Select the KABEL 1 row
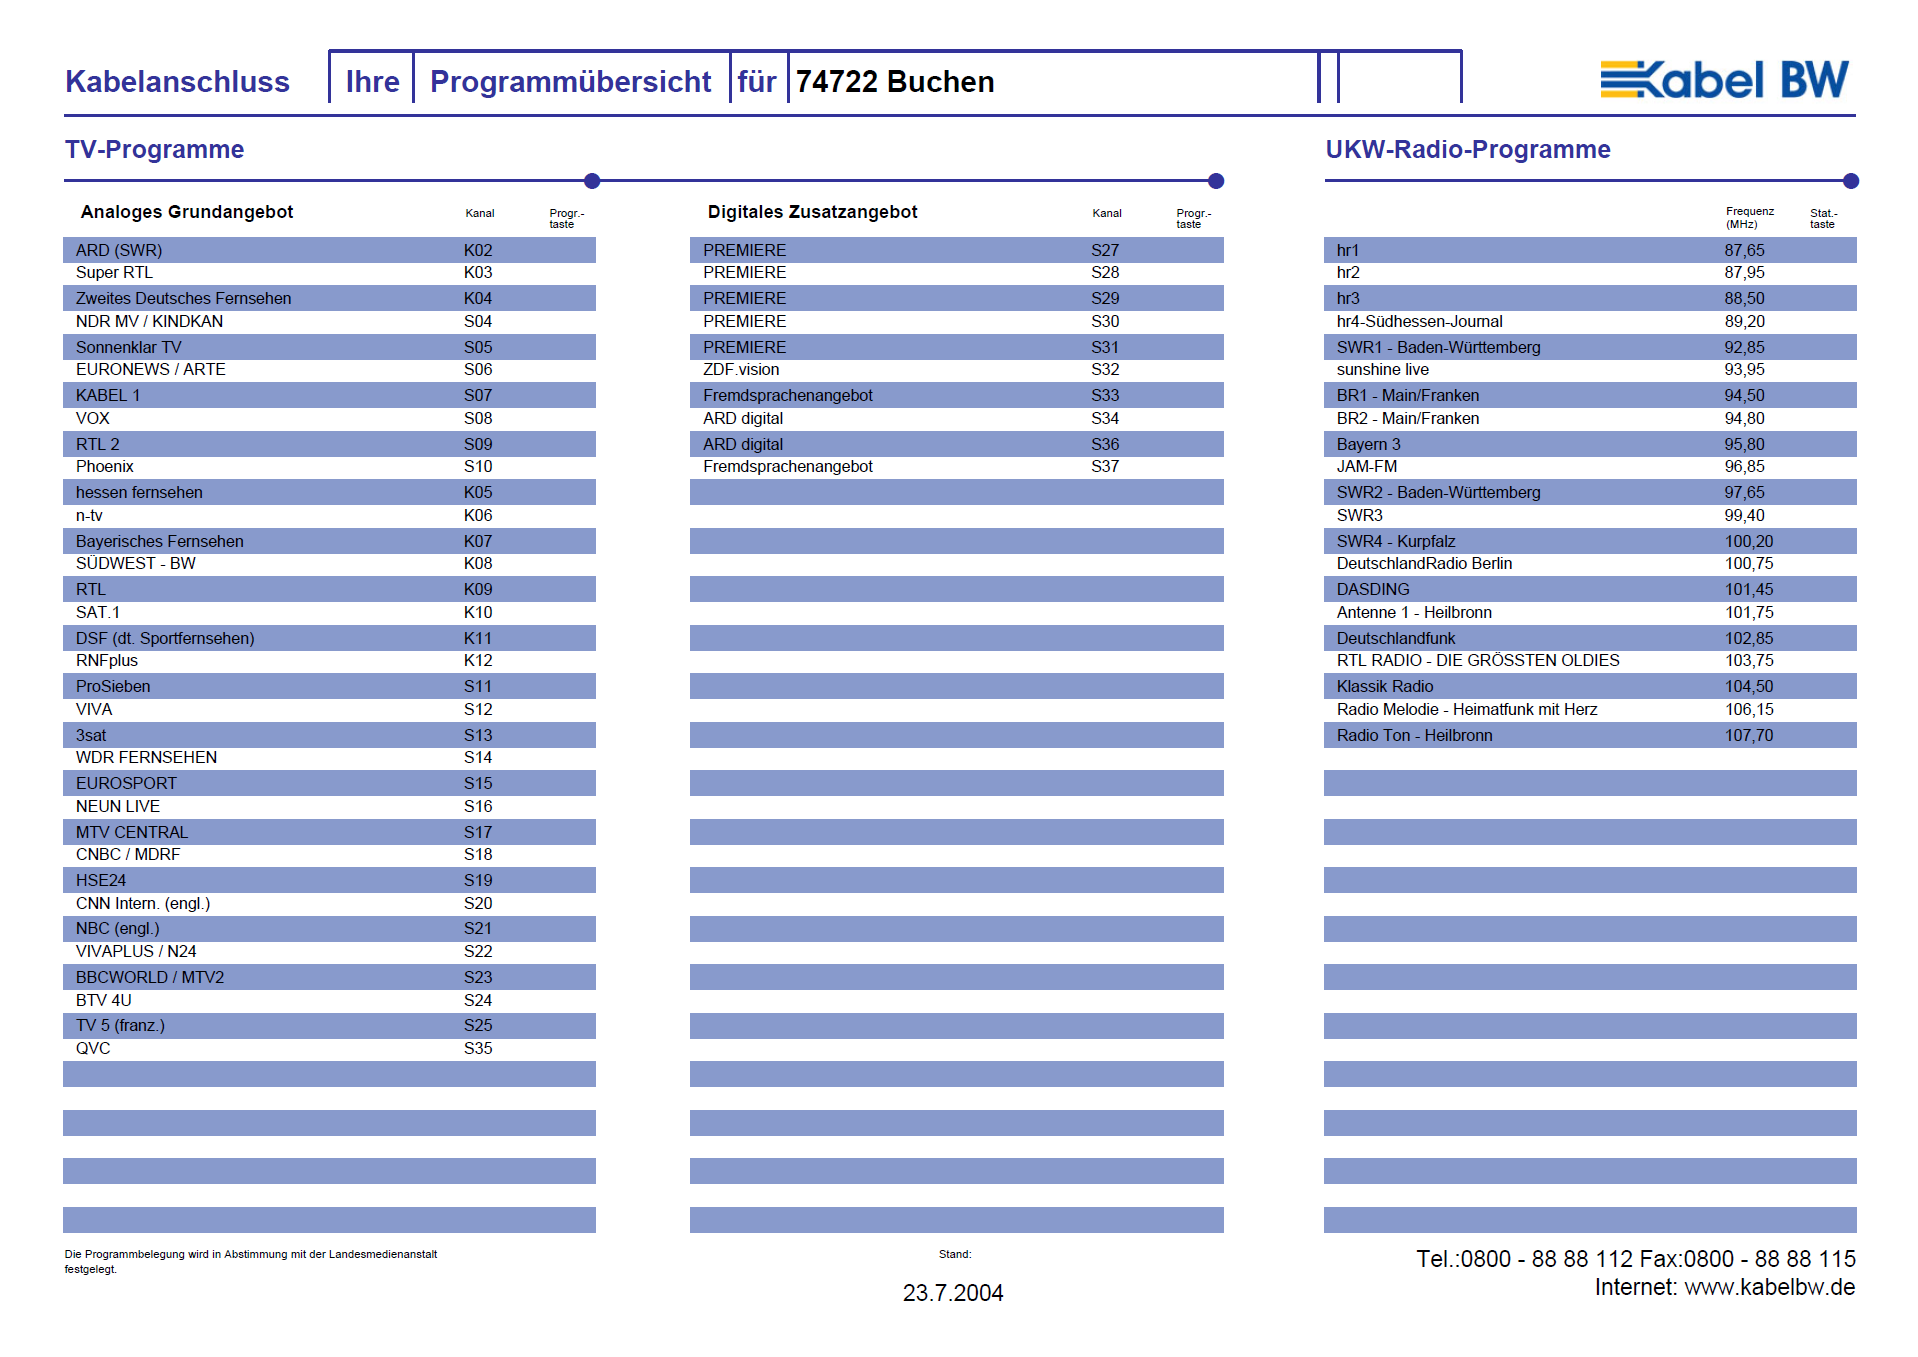1918x1357 pixels. click(x=329, y=395)
